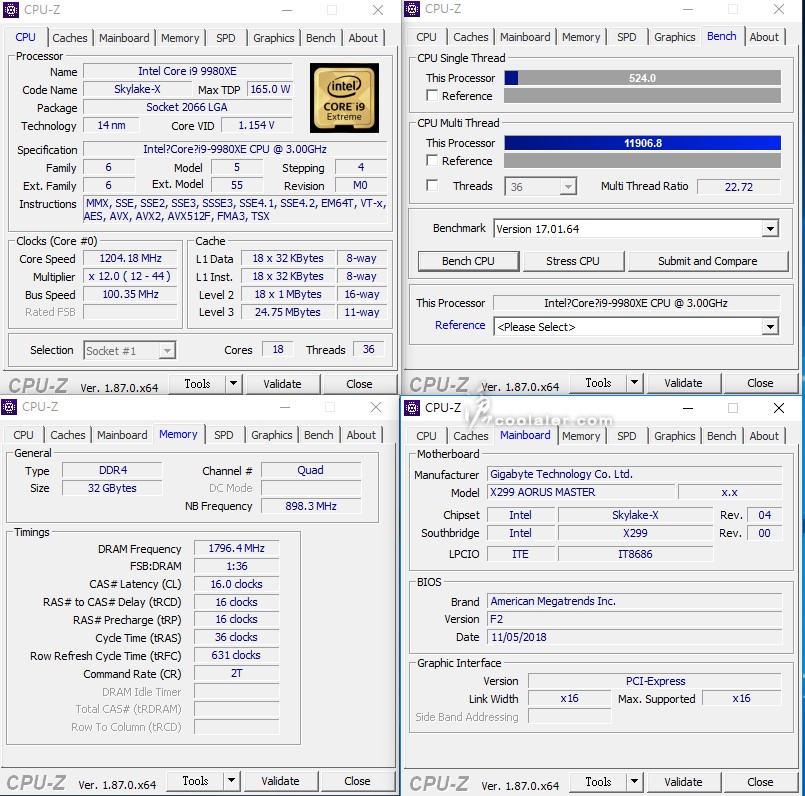Click the Core Speed value '1204.18 MHz'

point(130,258)
